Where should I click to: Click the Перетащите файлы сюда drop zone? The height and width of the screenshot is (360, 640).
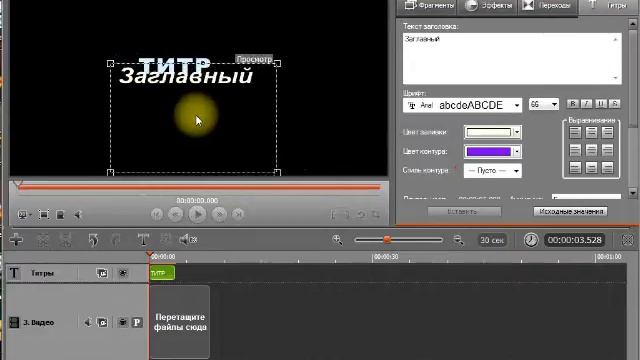(180, 322)
